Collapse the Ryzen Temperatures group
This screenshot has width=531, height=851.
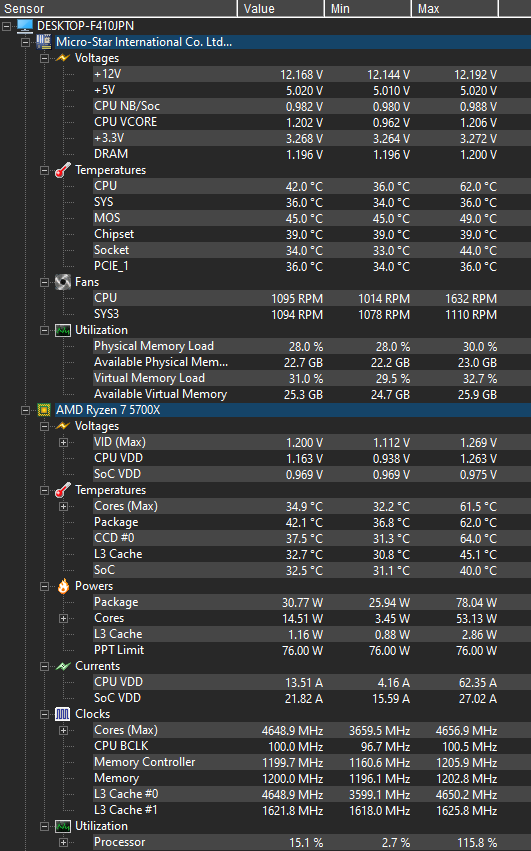coord(45,491)
